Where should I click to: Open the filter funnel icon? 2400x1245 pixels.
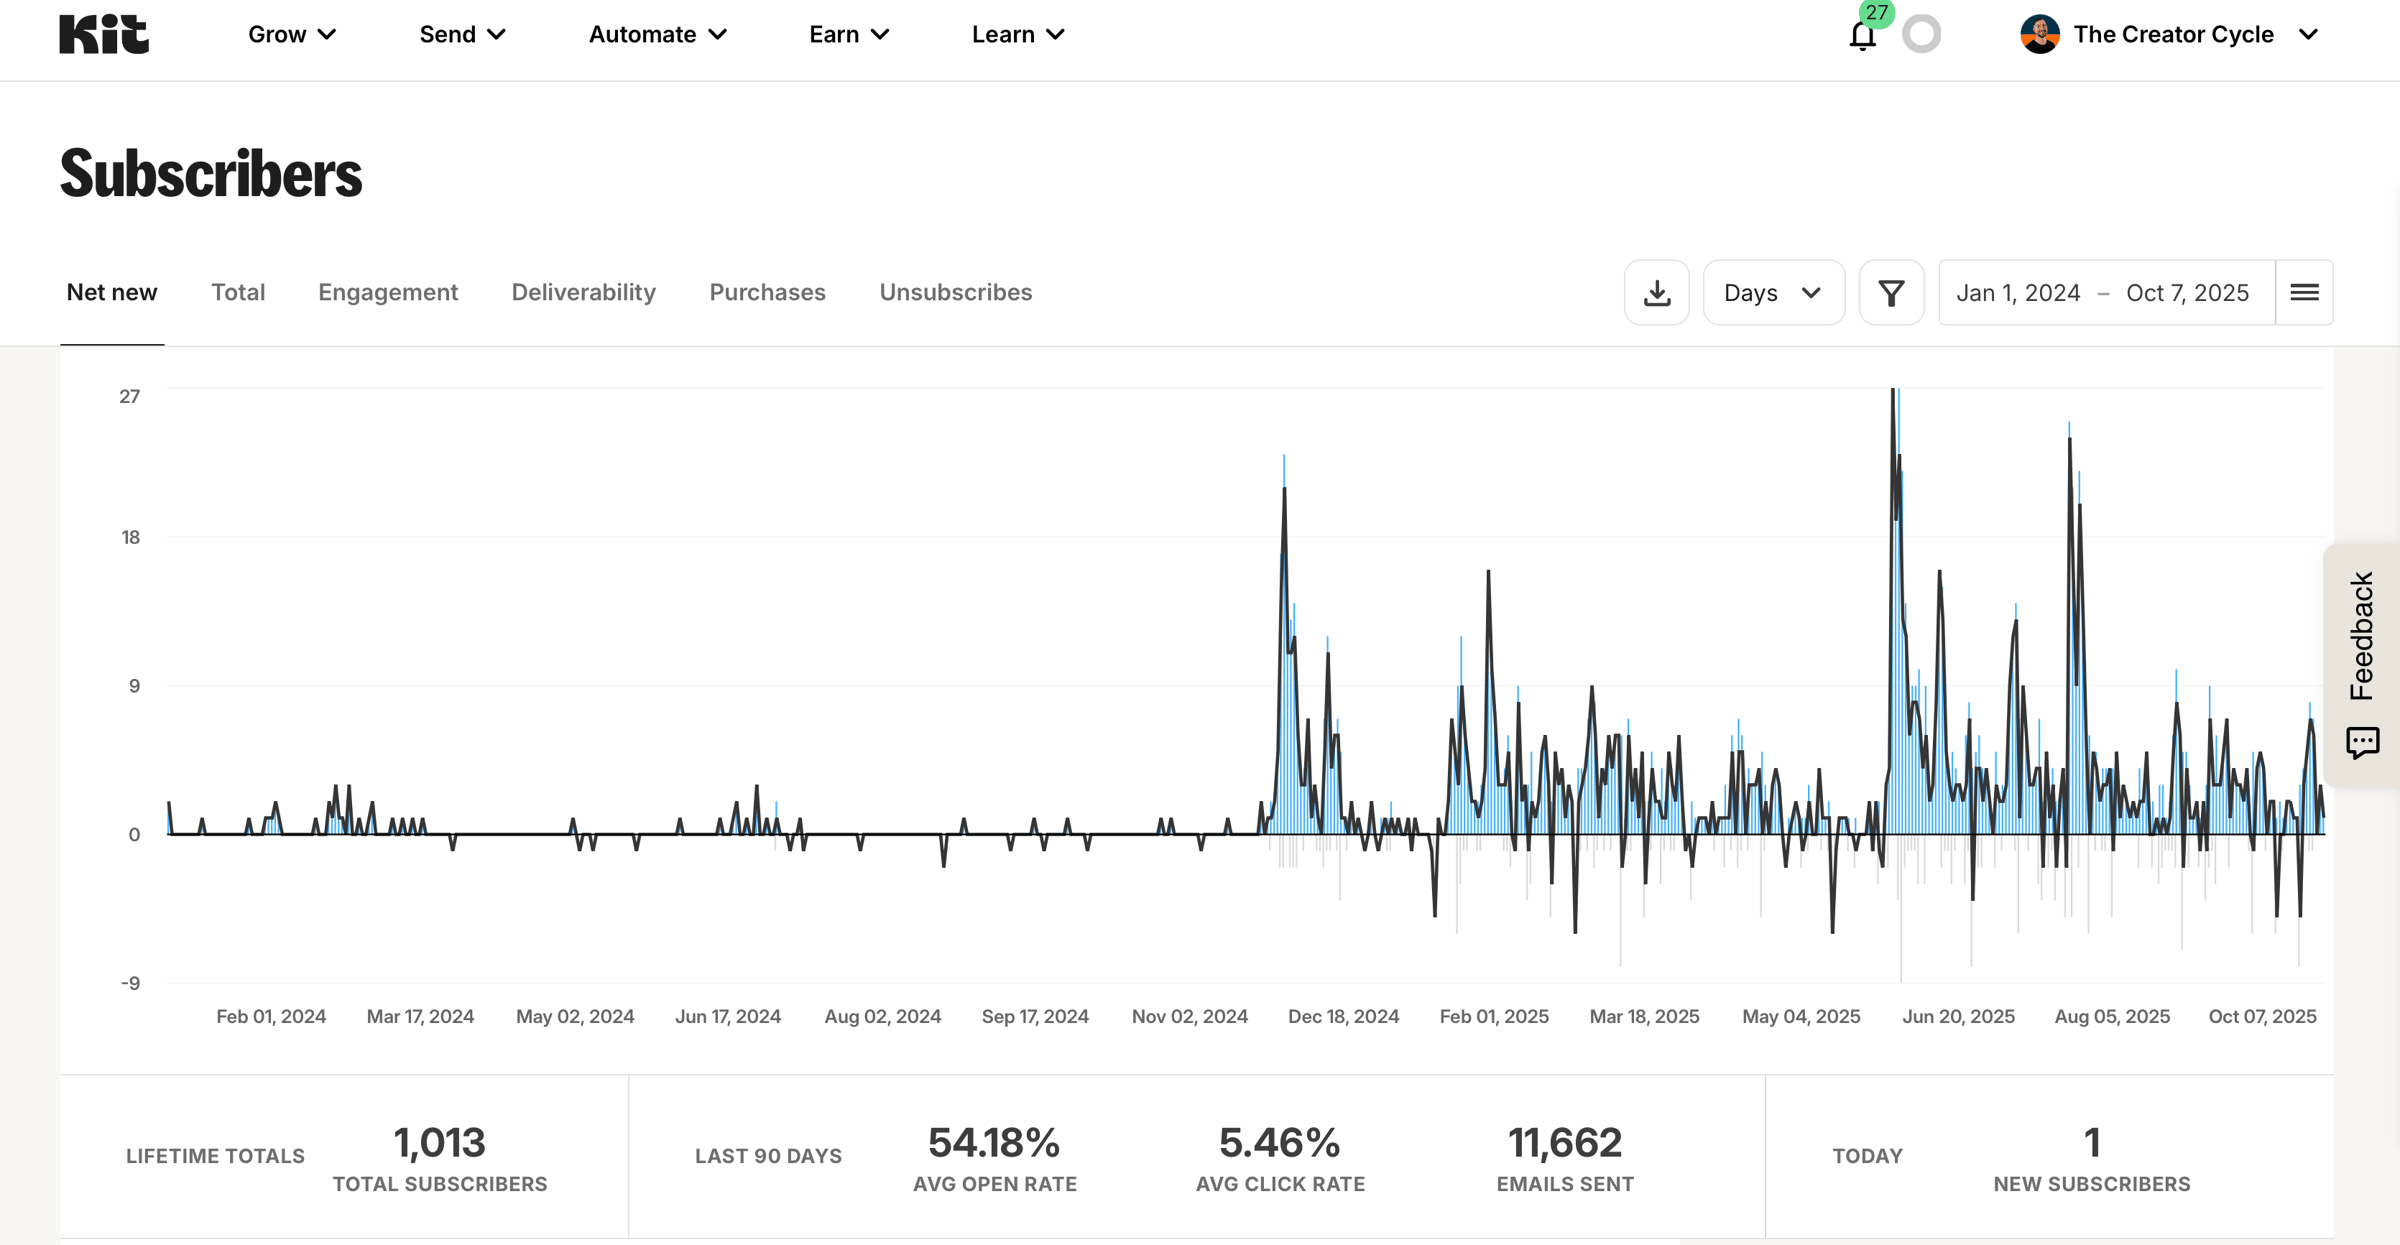coord(1891,293)
